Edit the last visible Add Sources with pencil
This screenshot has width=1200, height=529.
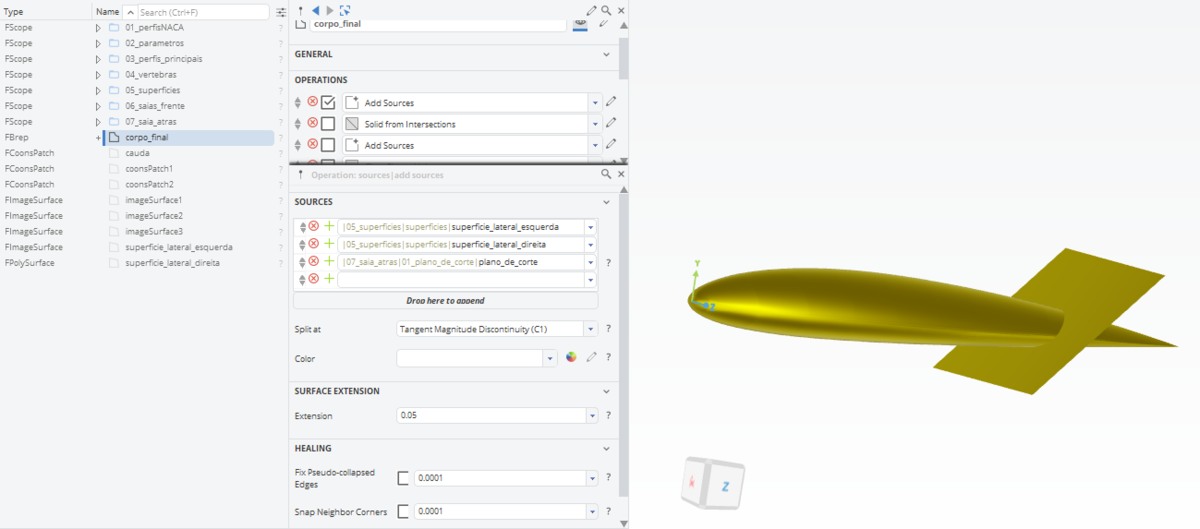[611, 145]
